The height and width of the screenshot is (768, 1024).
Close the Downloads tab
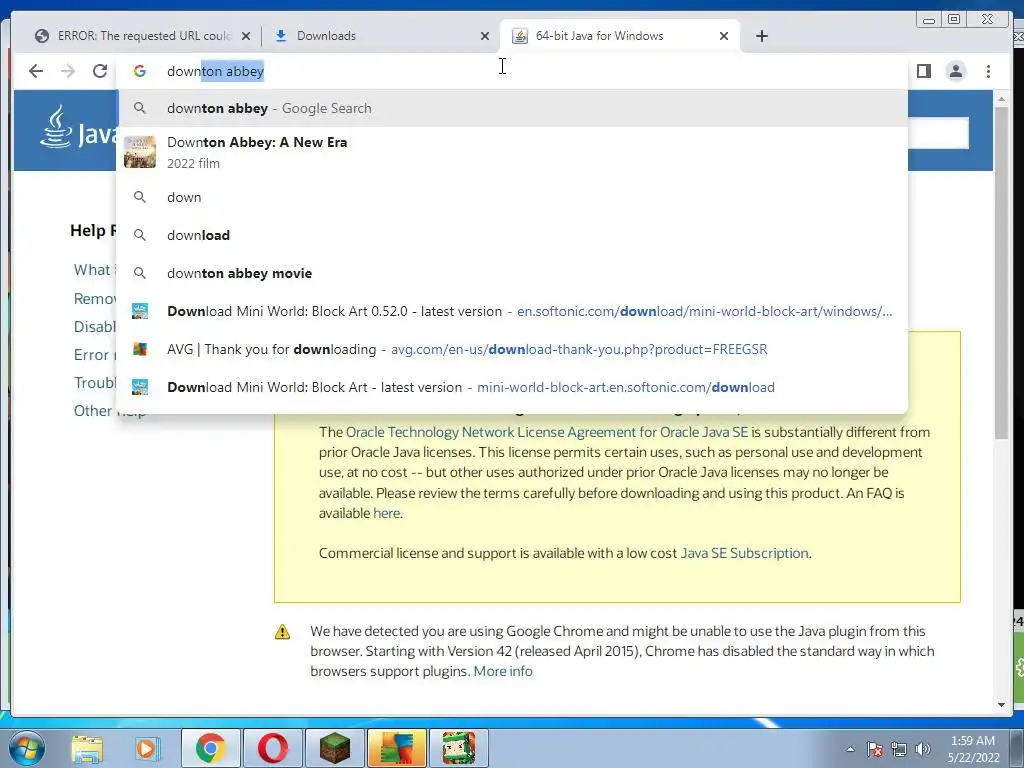pos(485,36)
